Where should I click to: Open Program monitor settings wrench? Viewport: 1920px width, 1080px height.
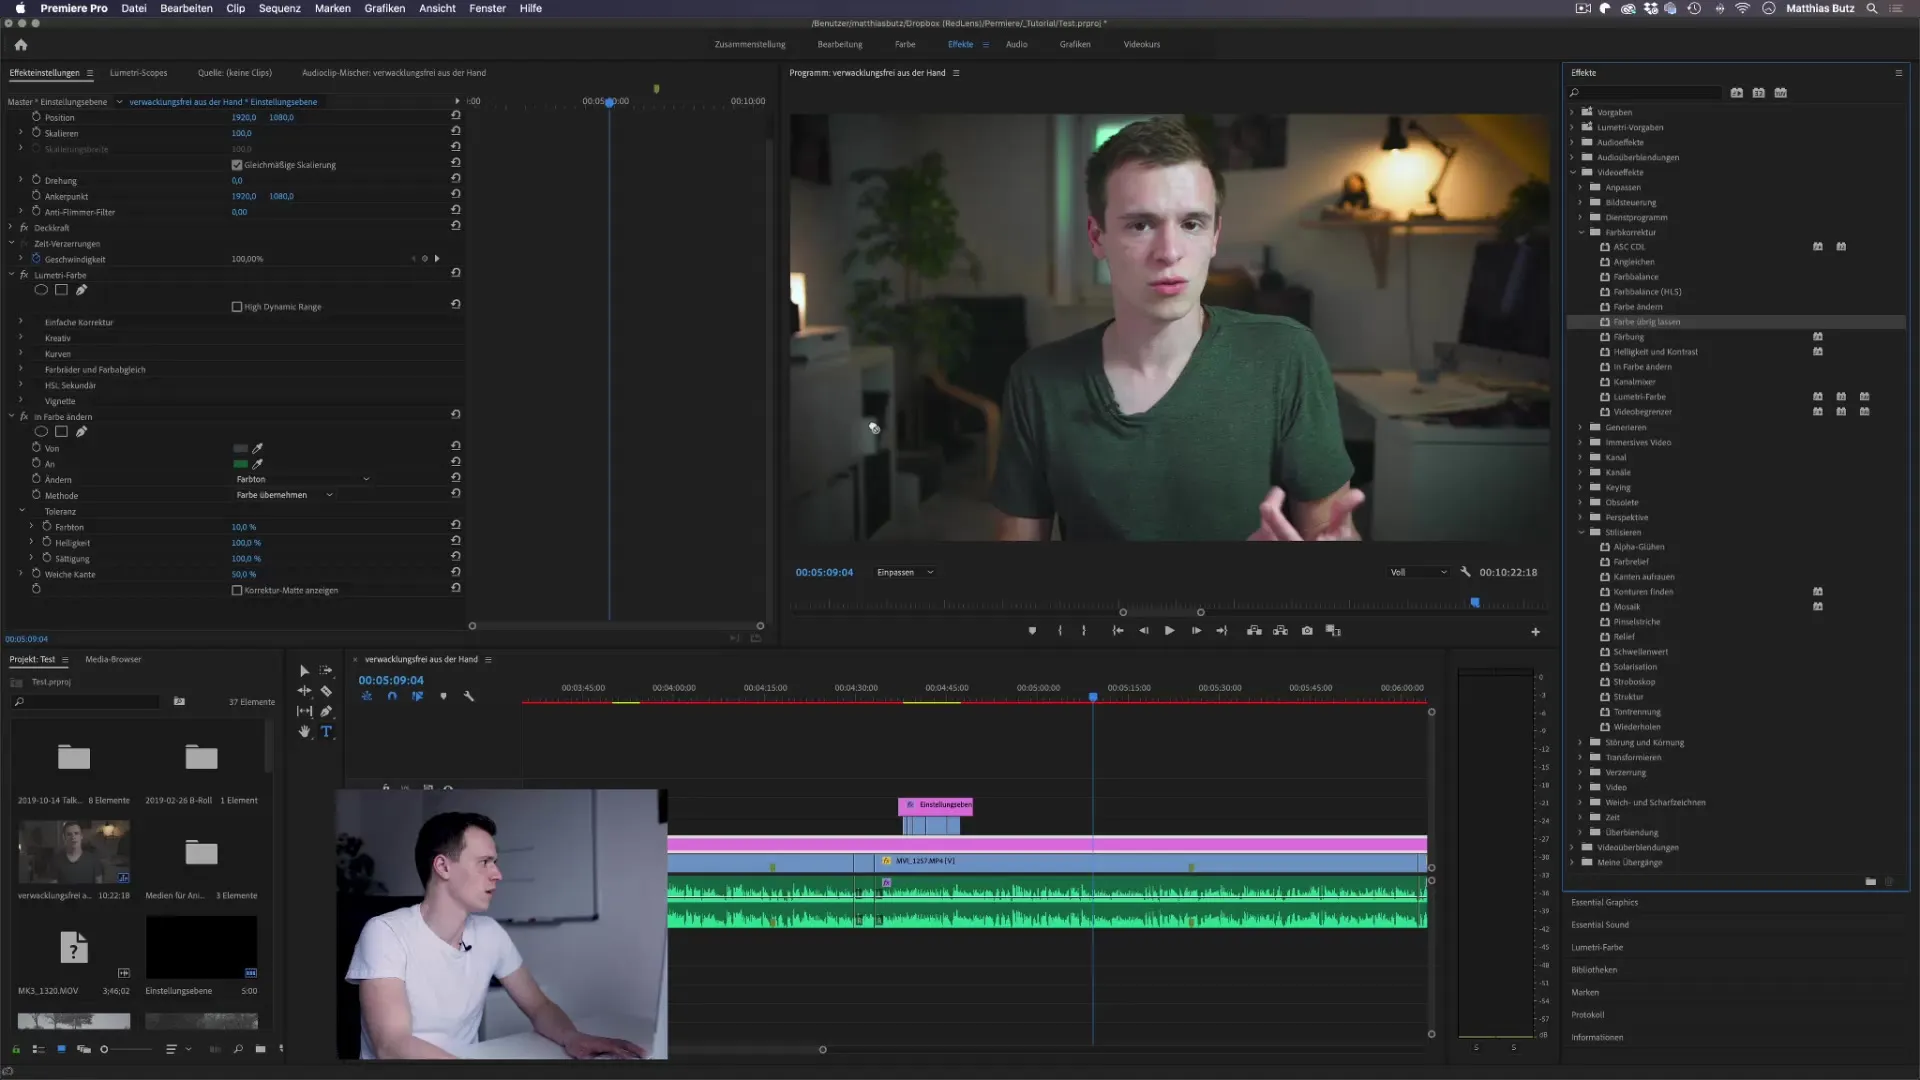(1465, 572)
